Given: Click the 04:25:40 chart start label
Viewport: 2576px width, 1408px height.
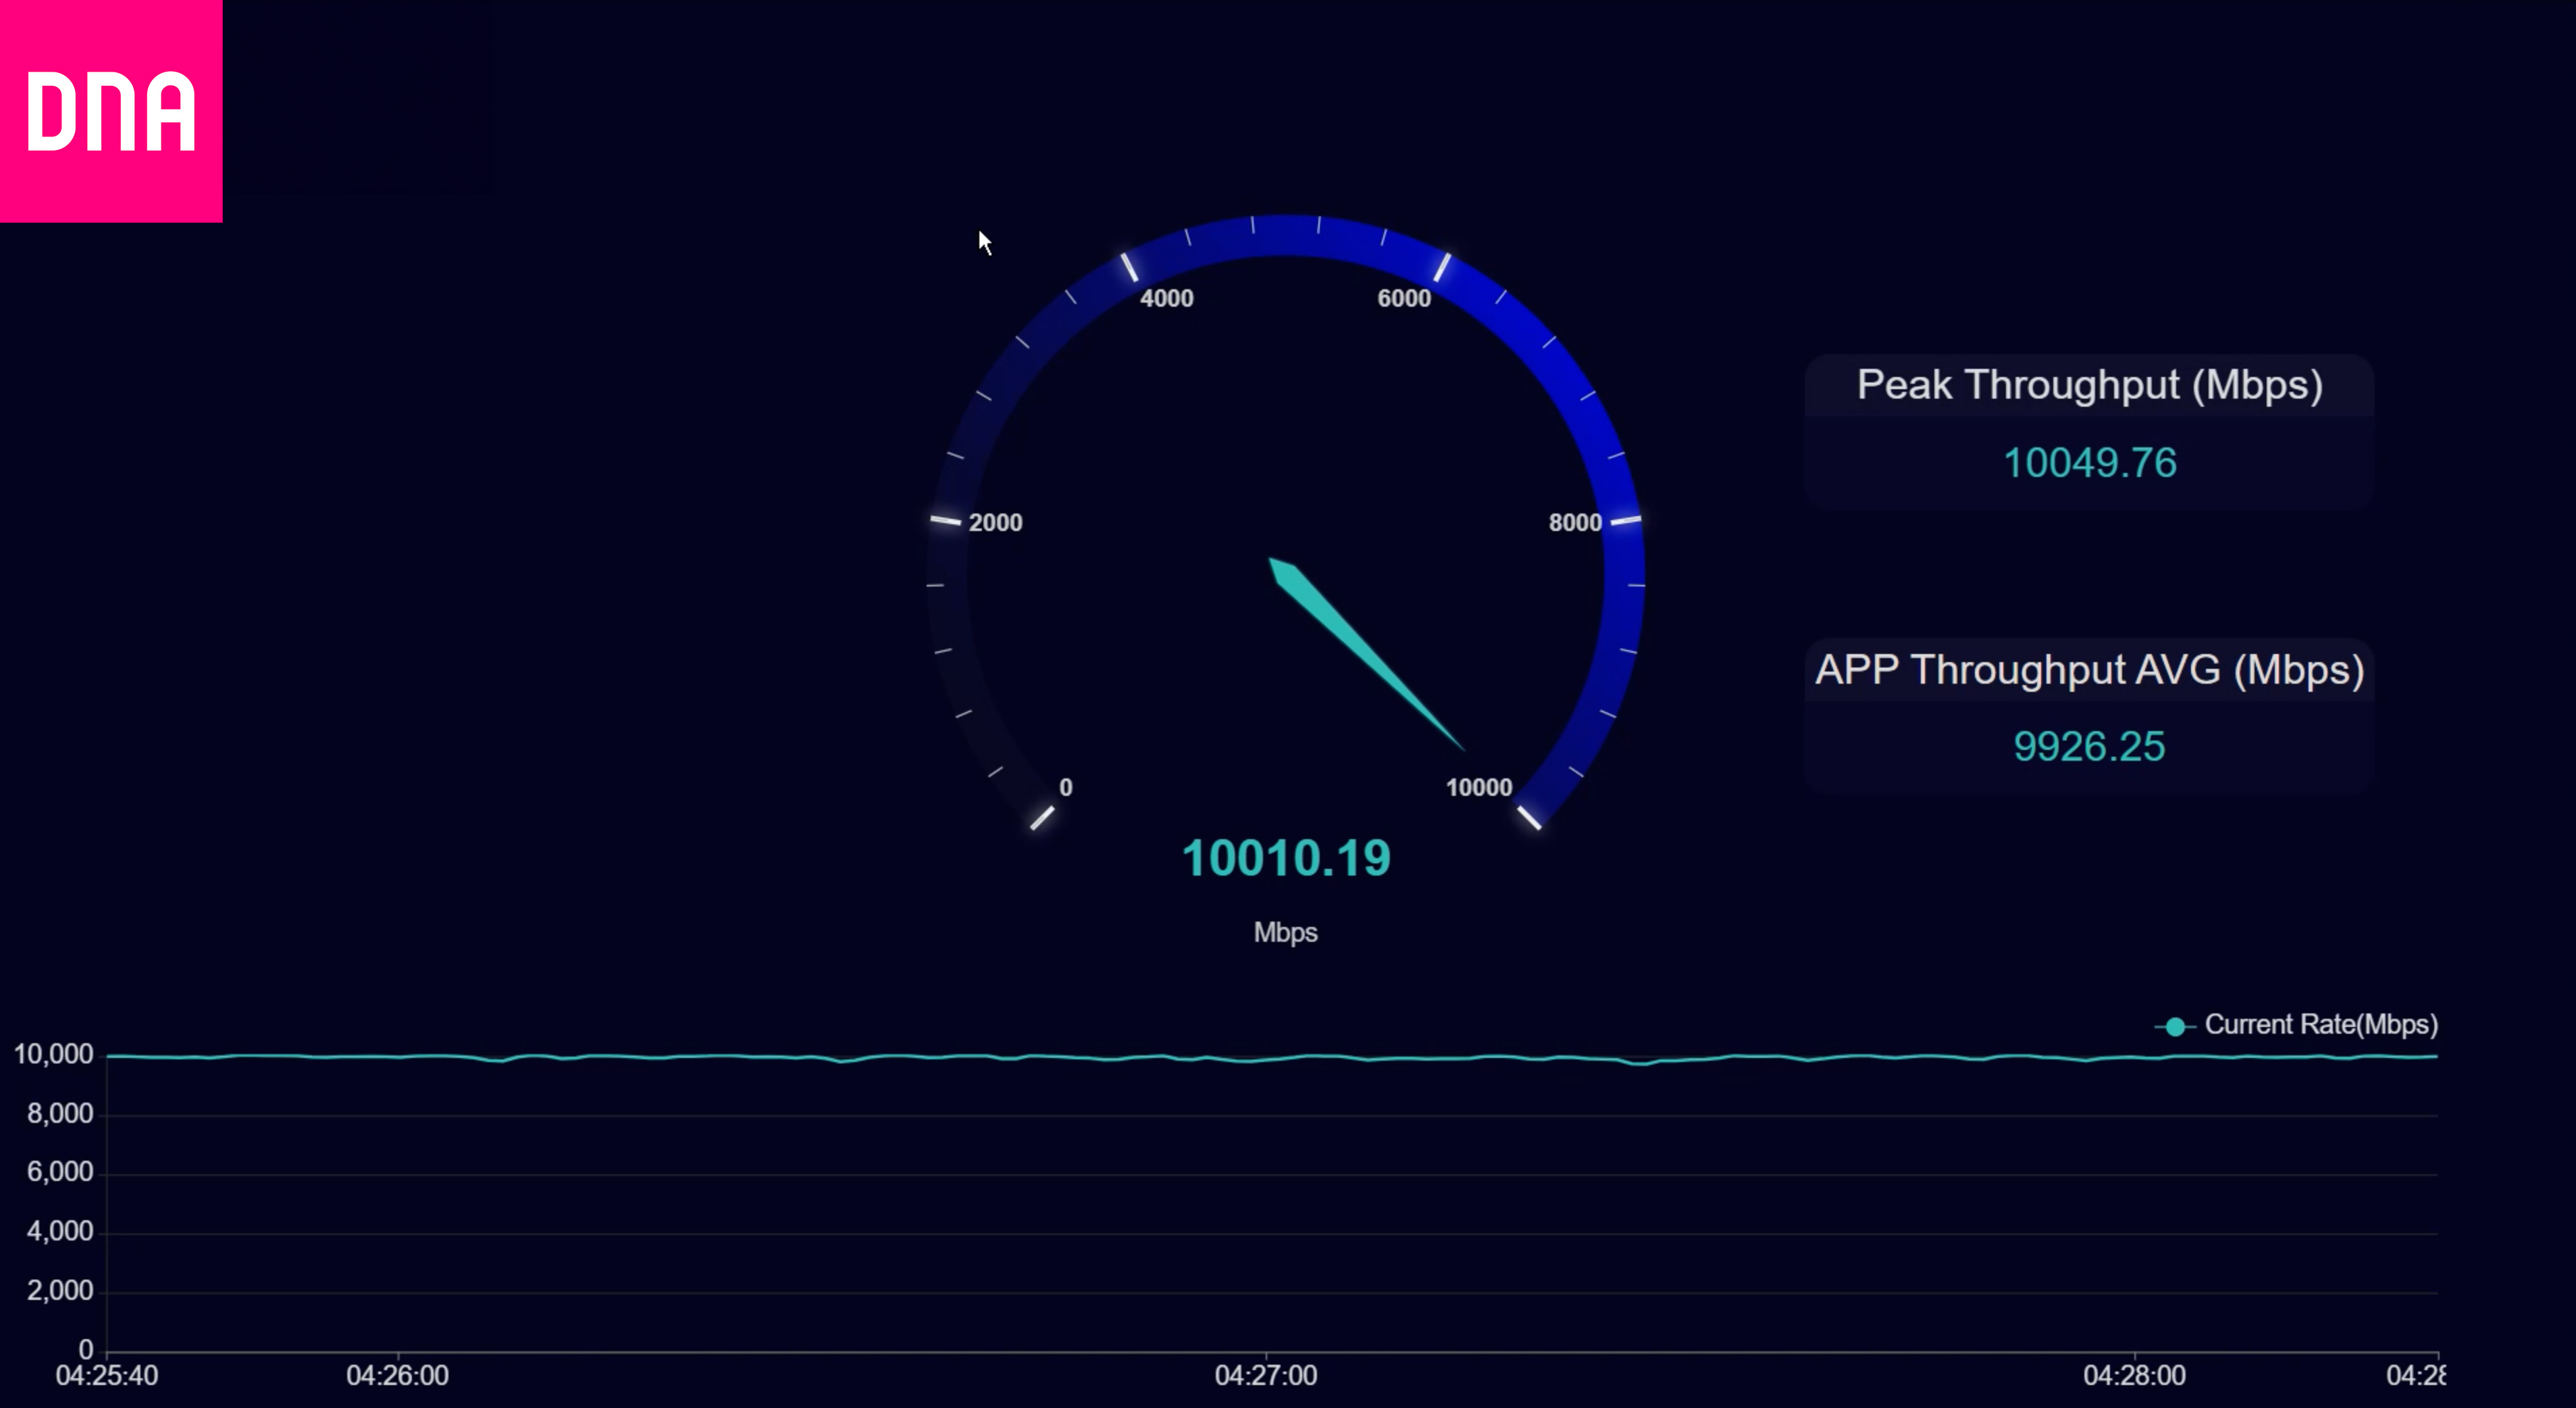Looking at the screenshot, I should point(106,1375).
